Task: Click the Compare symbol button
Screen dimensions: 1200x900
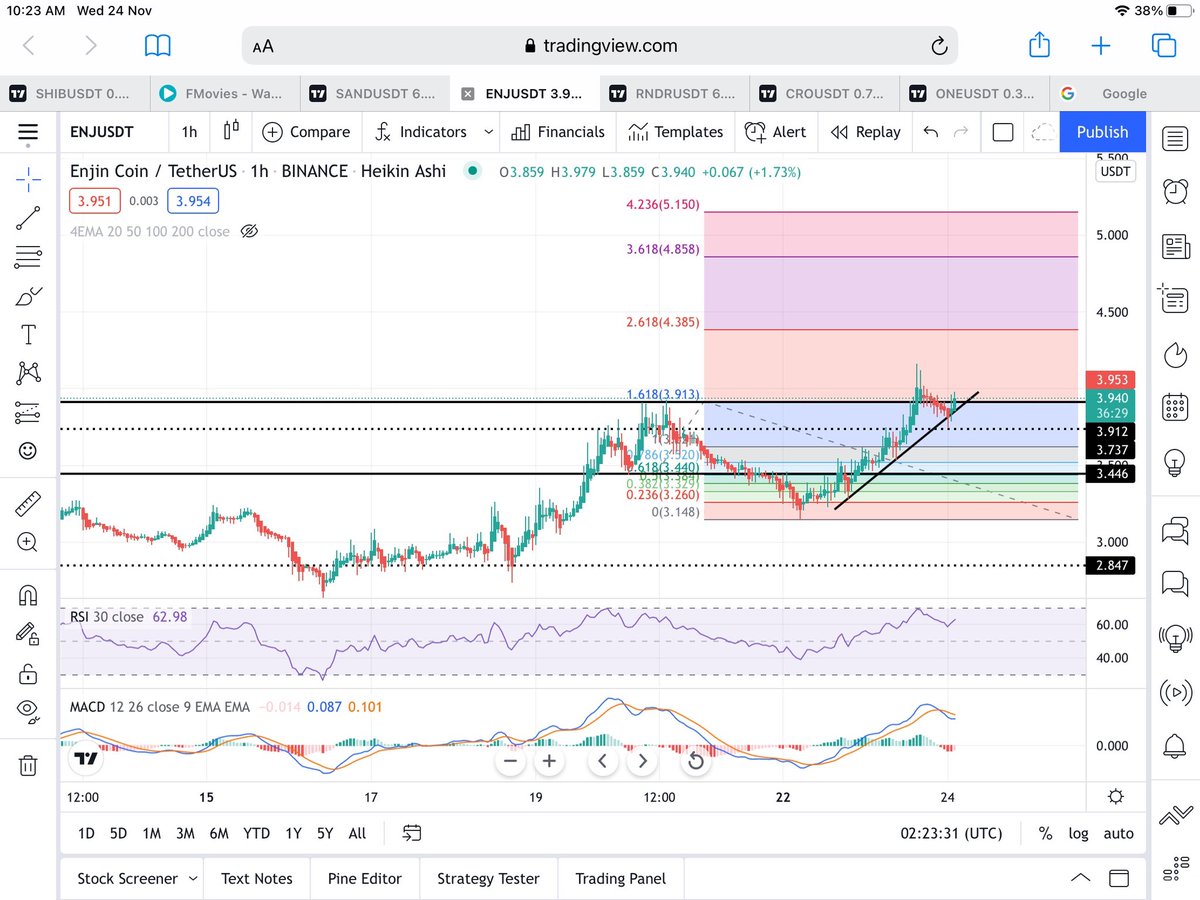Action: tap(306, 132)
